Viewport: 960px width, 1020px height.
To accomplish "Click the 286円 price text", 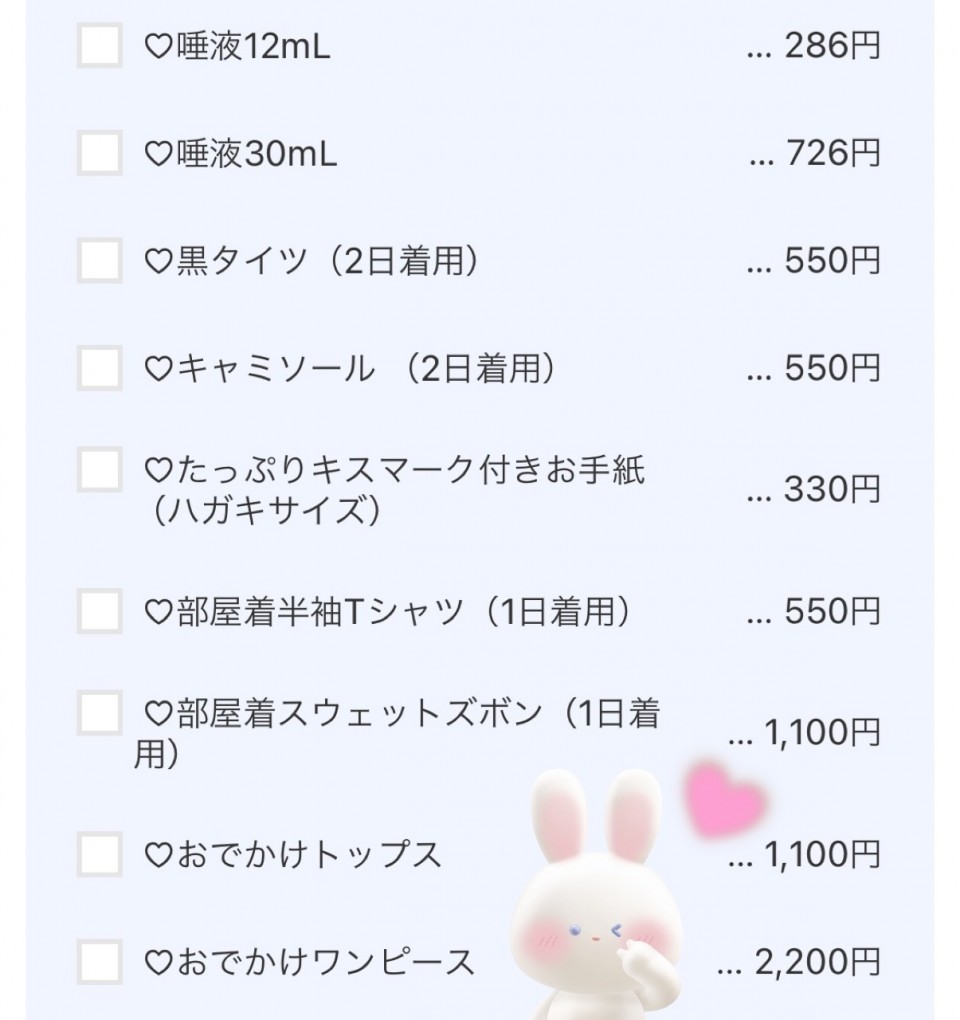I will (832, 47).
